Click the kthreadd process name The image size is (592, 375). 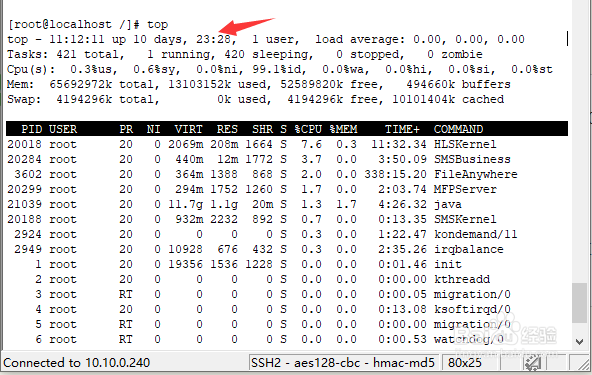(461, 279)
